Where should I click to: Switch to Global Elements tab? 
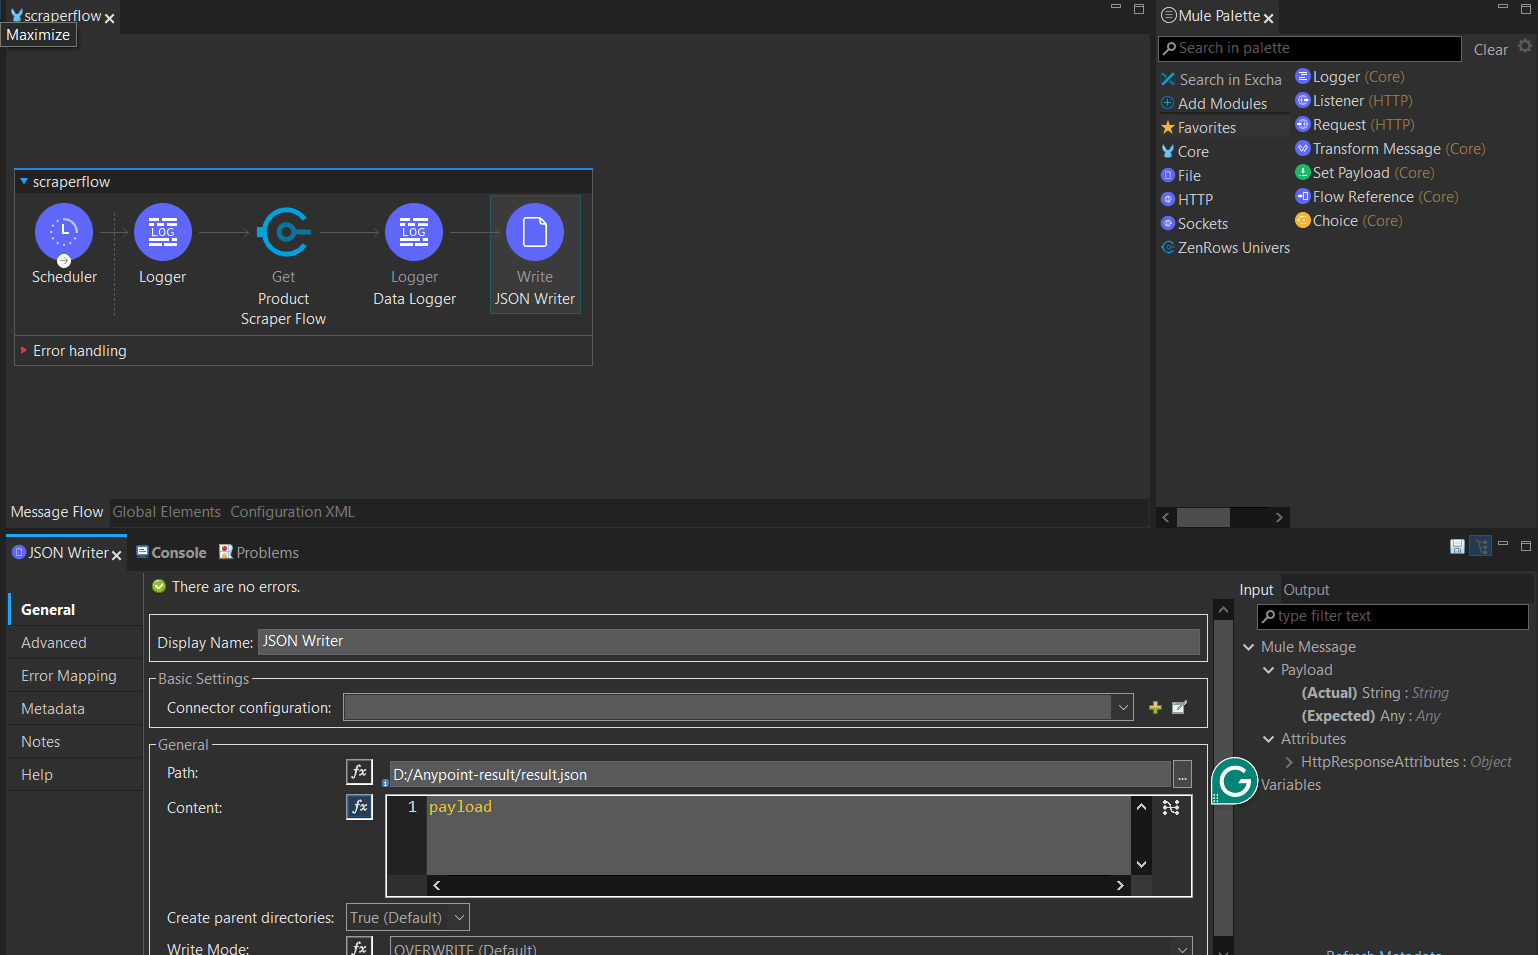[166, 512]
